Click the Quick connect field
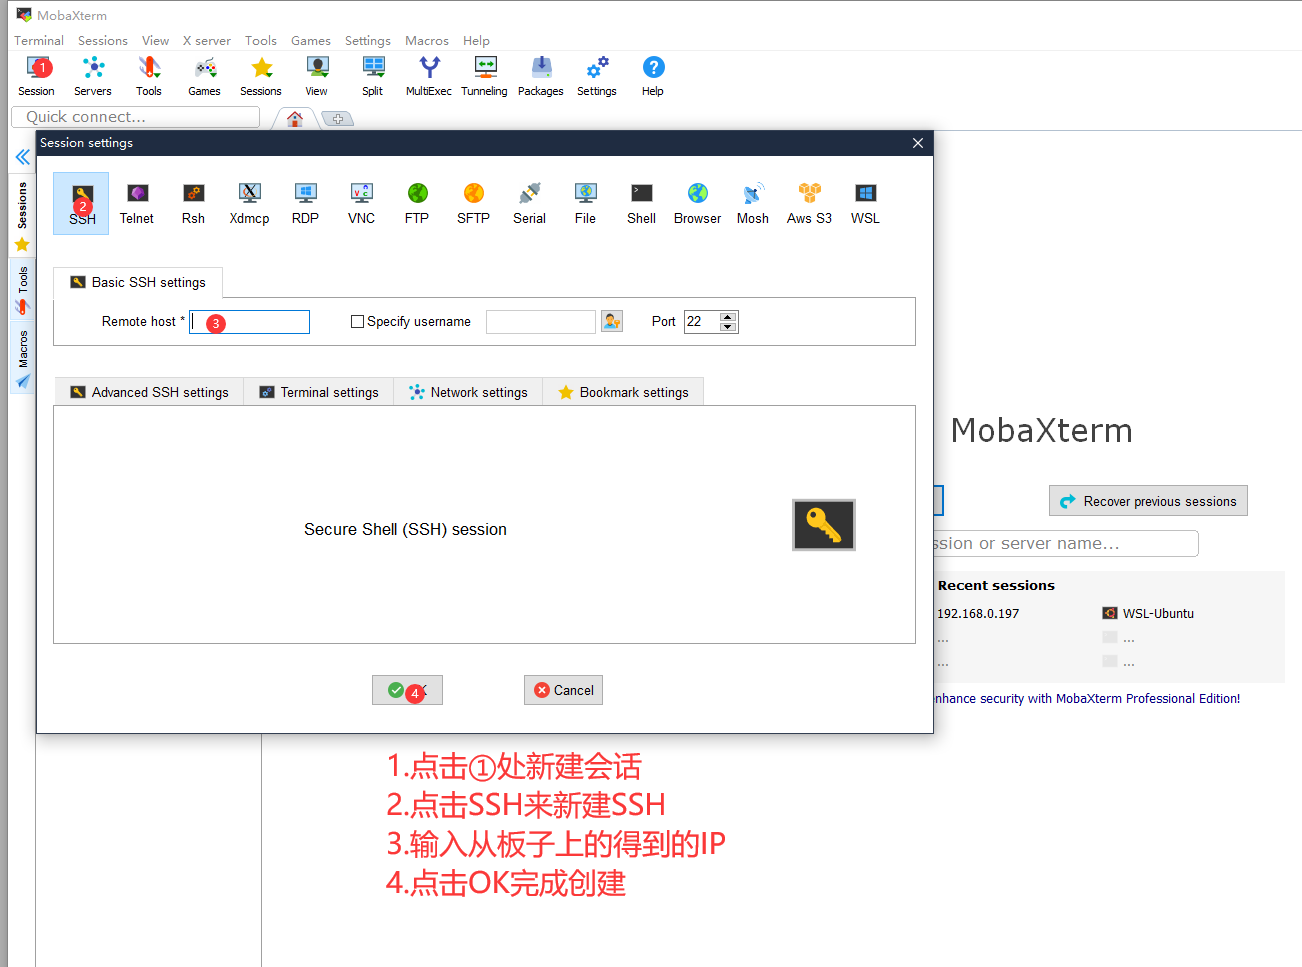 (135, 117)
